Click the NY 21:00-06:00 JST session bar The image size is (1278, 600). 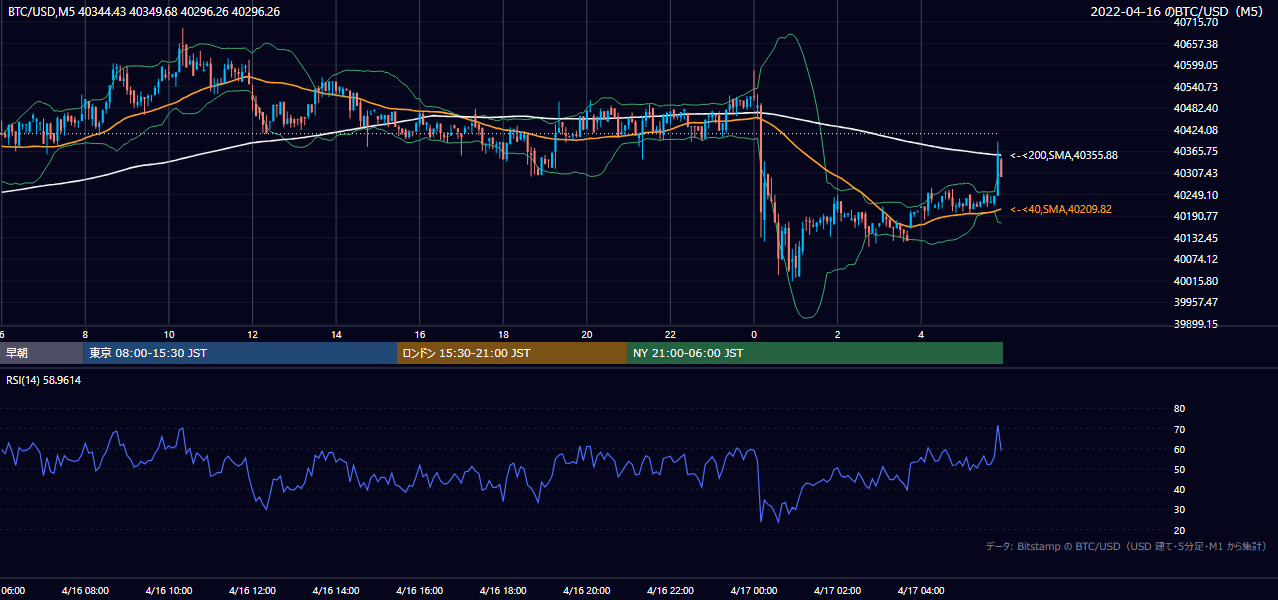tap(815, 353)
